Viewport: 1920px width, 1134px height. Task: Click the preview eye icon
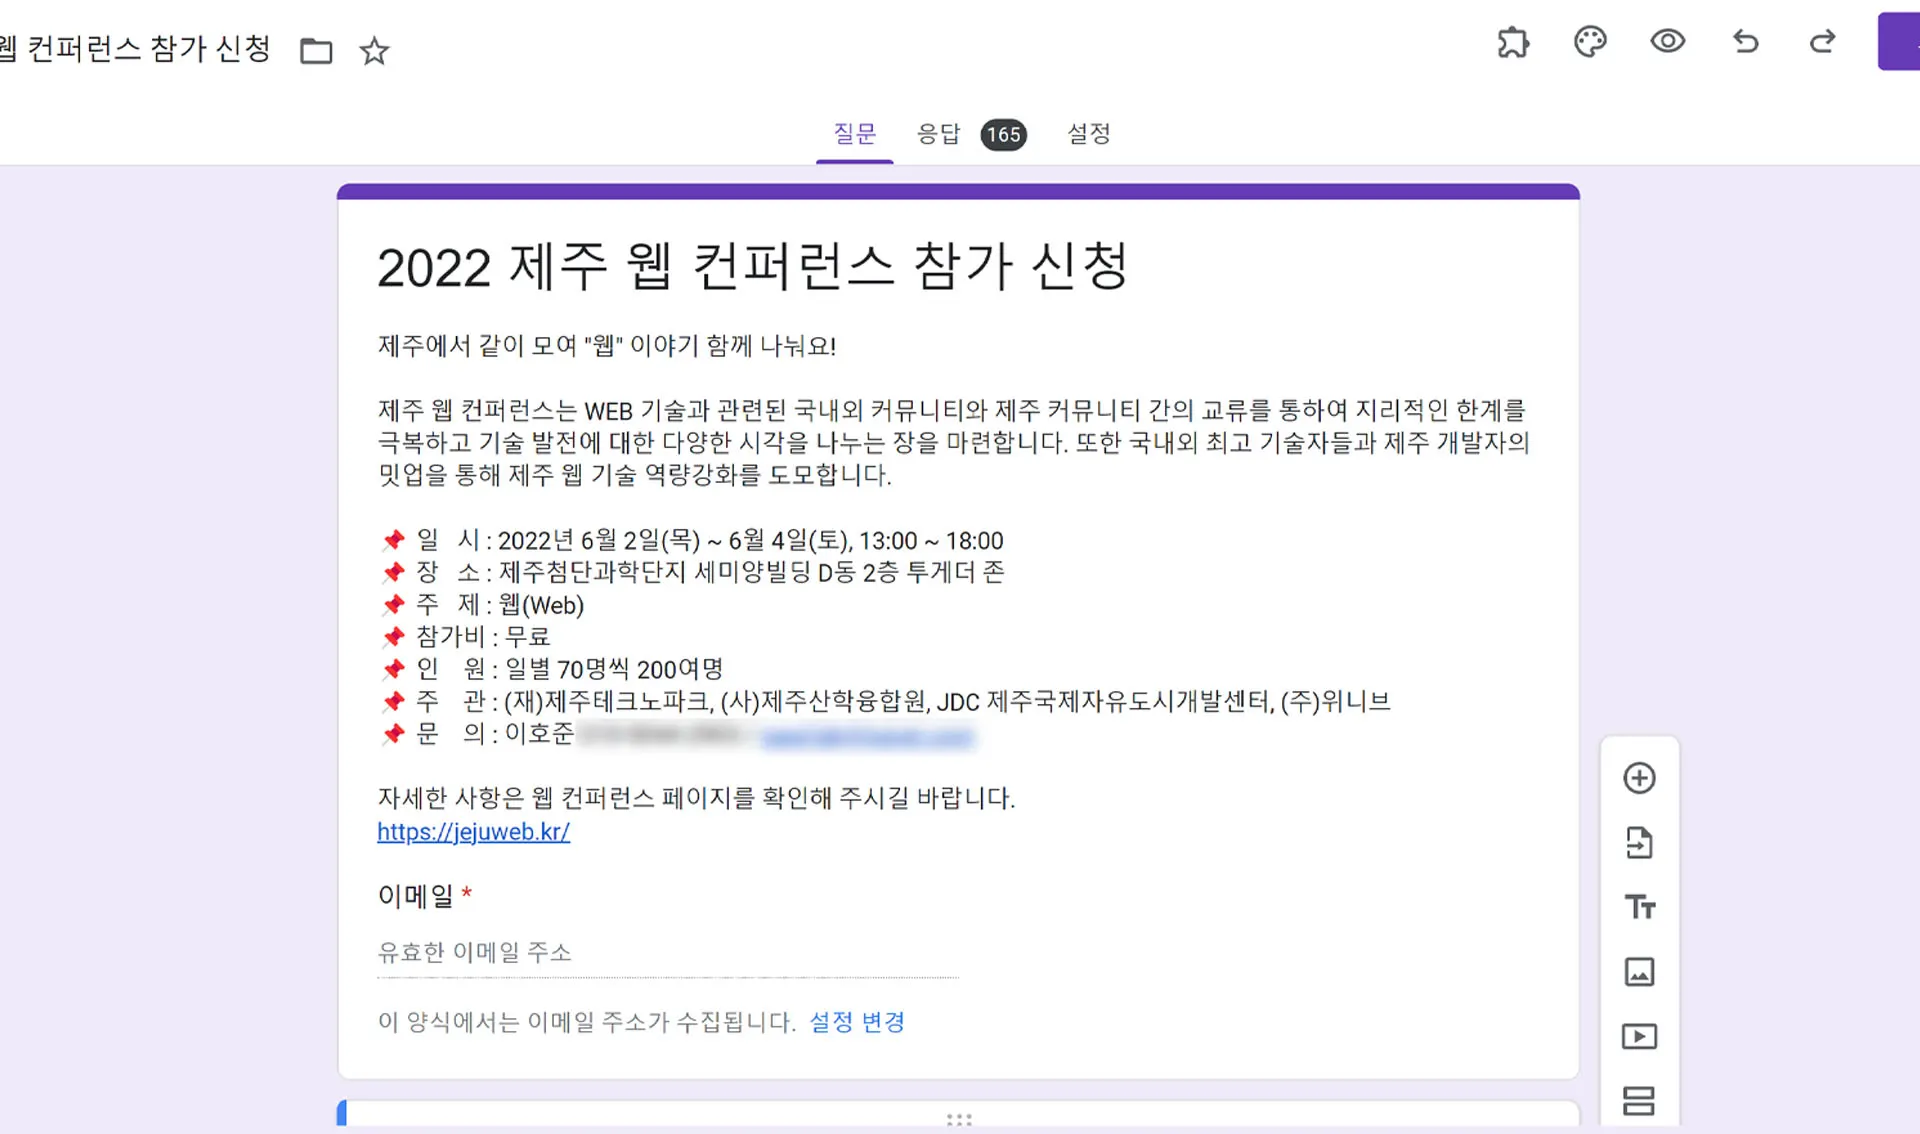pos(1667,41)
